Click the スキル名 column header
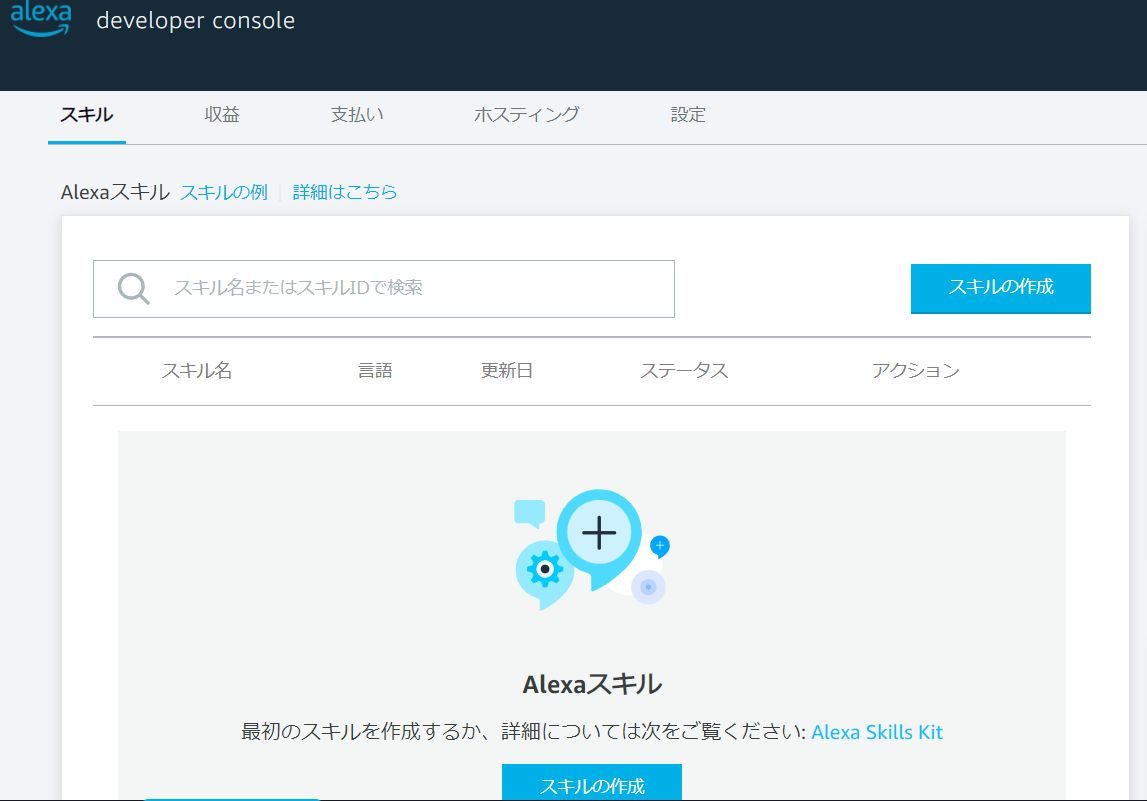 click(196, 371)
